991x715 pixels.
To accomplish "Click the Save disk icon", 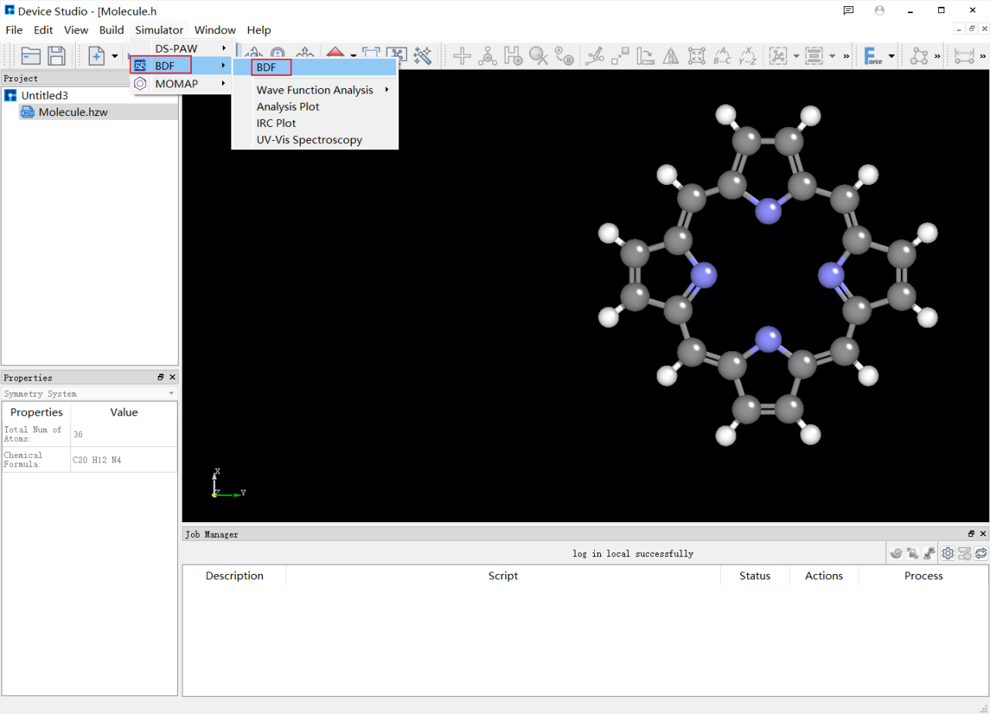I will pos(57,56).
